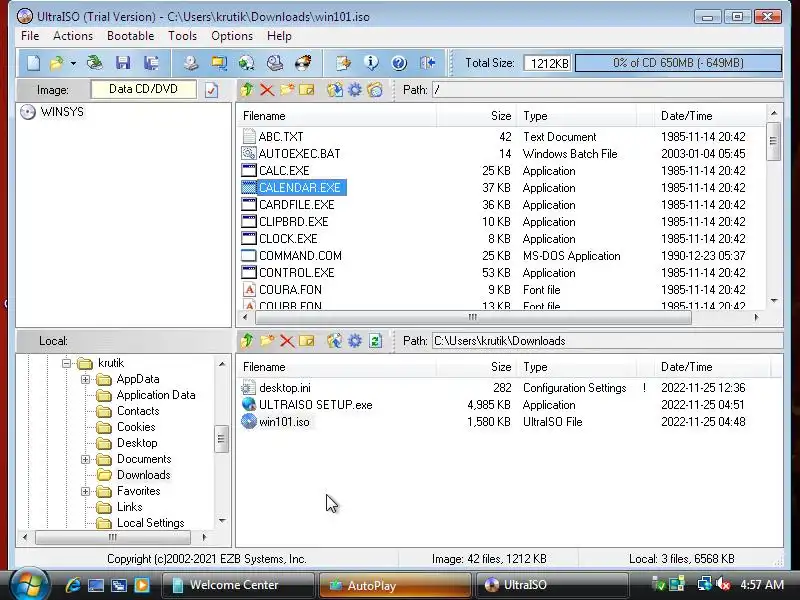Image resolution: width=800 pixels, height=600 pixels.
Task: Click New Folder icon in Image toolbar
Action: (x=287, y=90)
